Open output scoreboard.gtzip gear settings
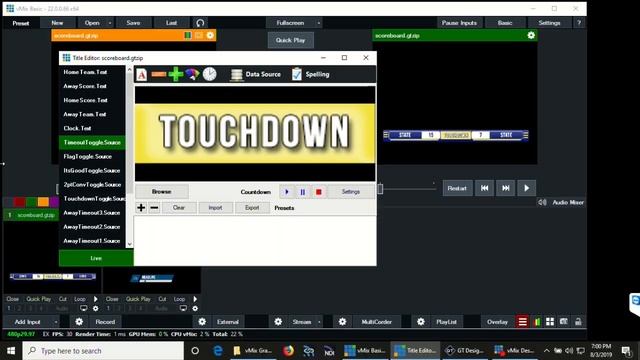Screen dimensions: 640x360 tap(531, 36)
